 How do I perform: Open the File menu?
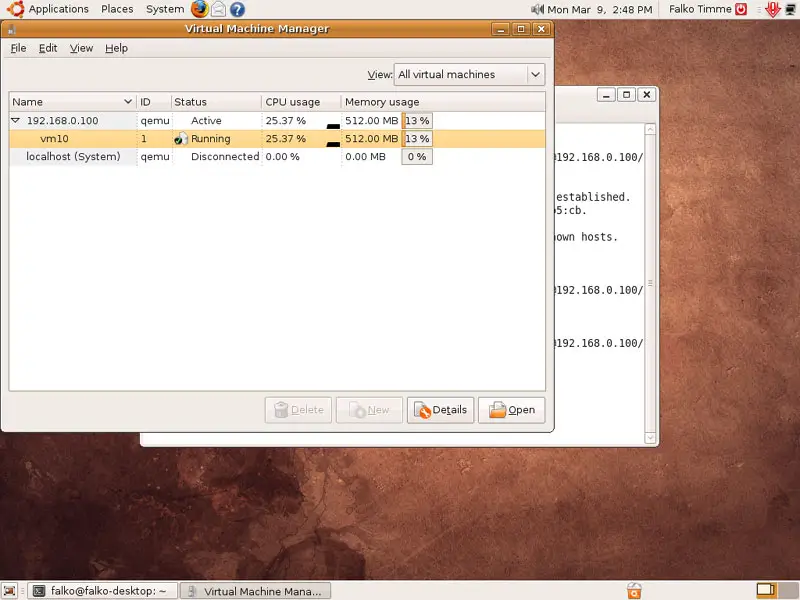click(18, 48)
